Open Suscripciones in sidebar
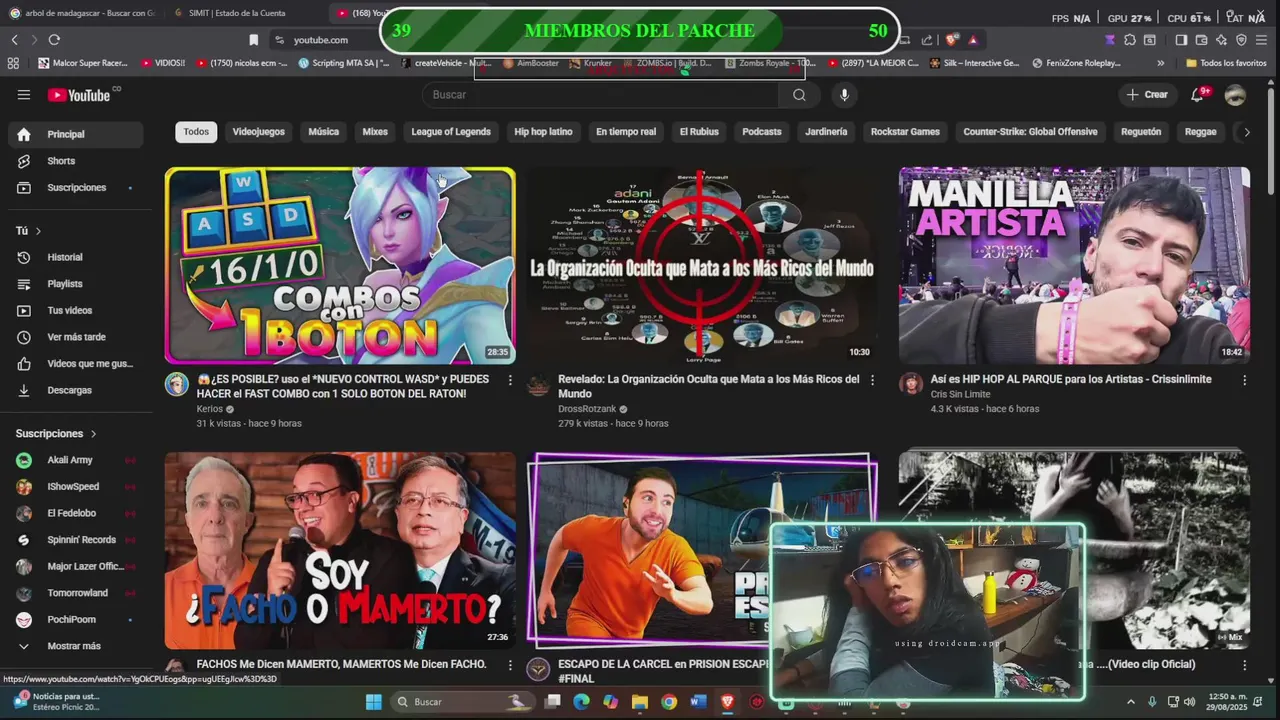This screenshot has height=720, width=1280. [75, 188]
